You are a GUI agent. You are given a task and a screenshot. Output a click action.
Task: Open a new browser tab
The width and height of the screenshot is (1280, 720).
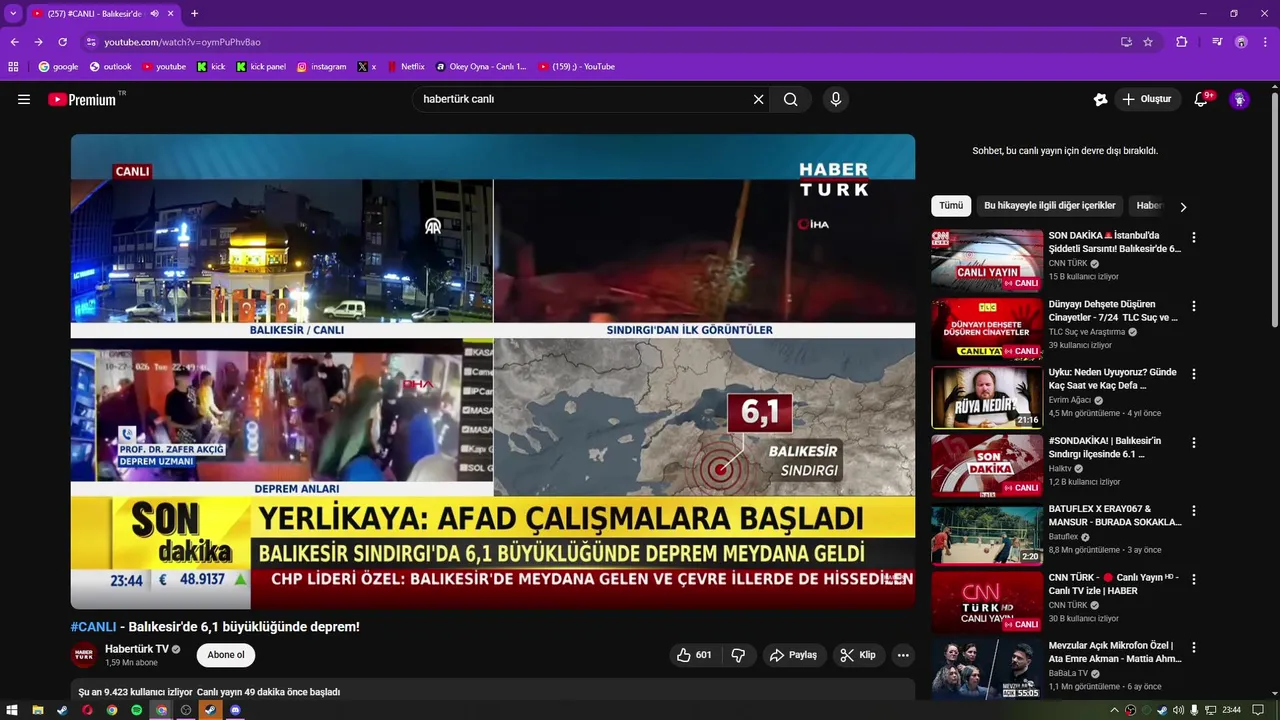click(x=194, y=14)
